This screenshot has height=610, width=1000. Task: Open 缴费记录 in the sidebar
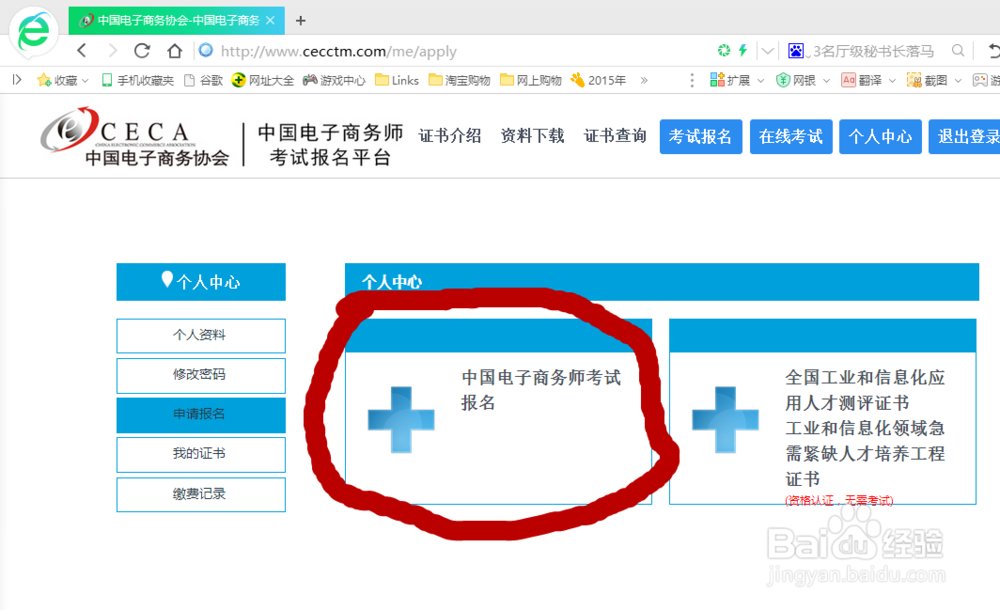click(201, 495)
